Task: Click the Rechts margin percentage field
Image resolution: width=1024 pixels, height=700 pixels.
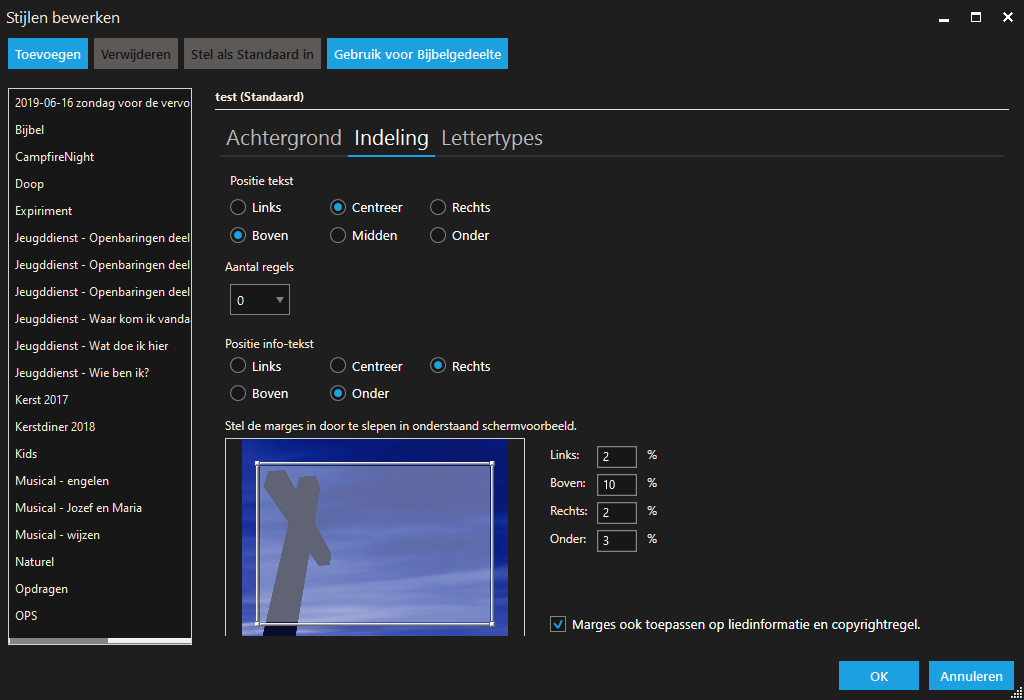Action: click(616, 513)
